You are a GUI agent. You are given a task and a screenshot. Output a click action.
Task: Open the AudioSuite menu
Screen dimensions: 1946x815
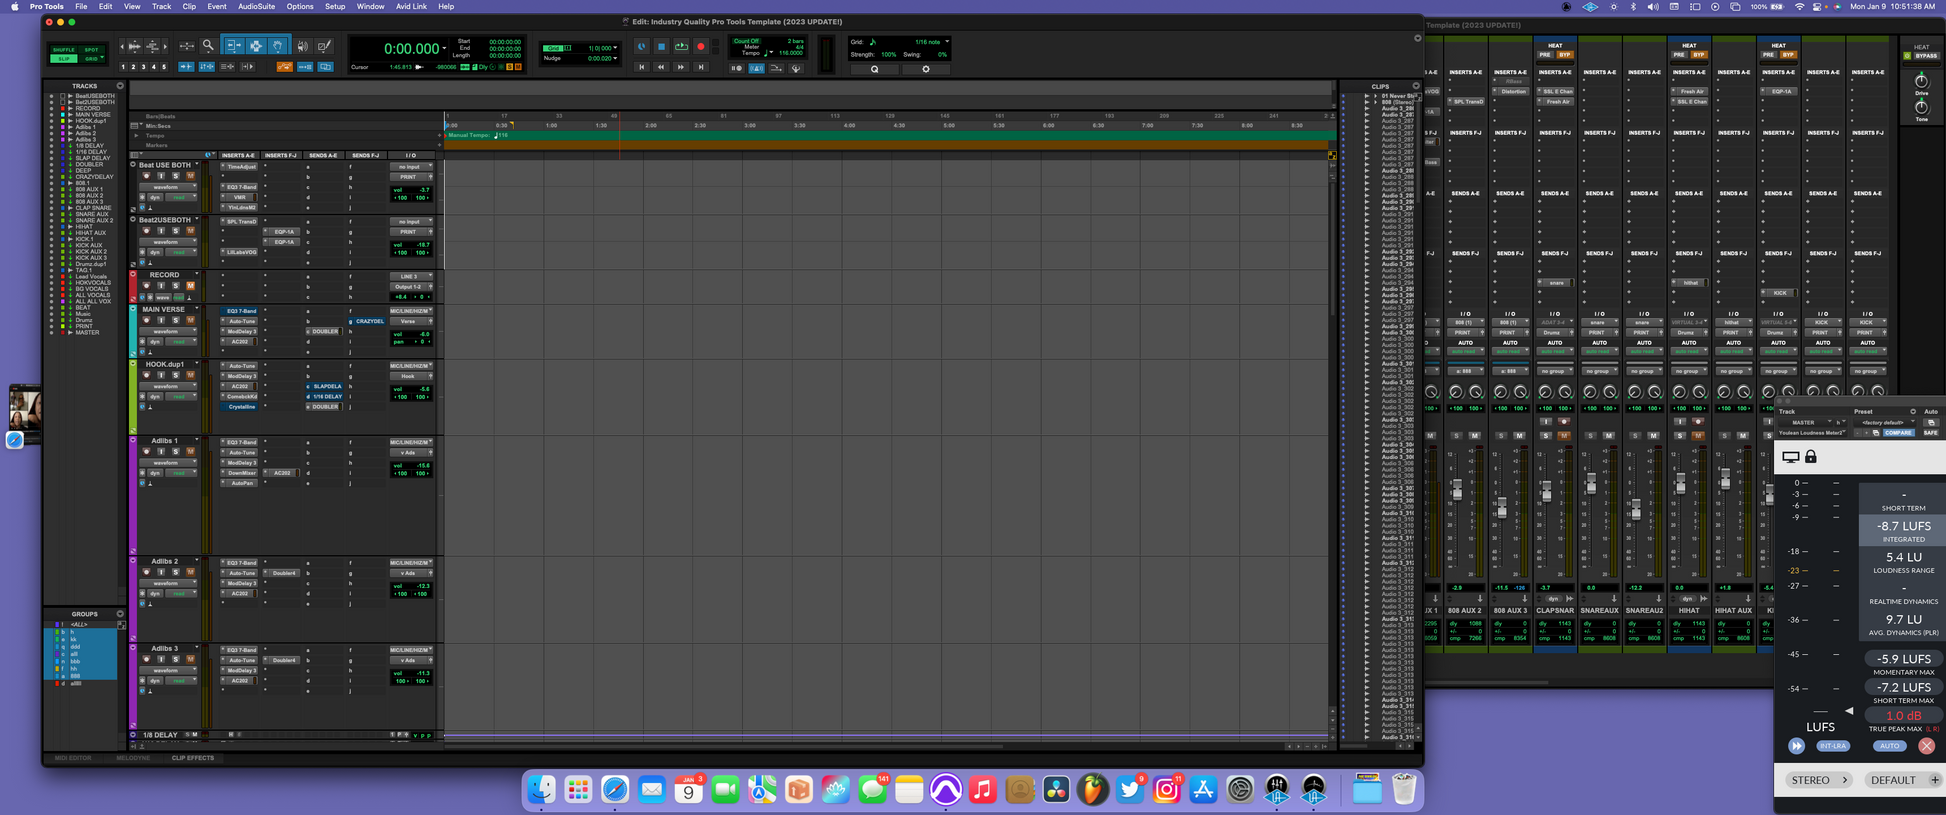pyautogui.click(x=256, y=6)
